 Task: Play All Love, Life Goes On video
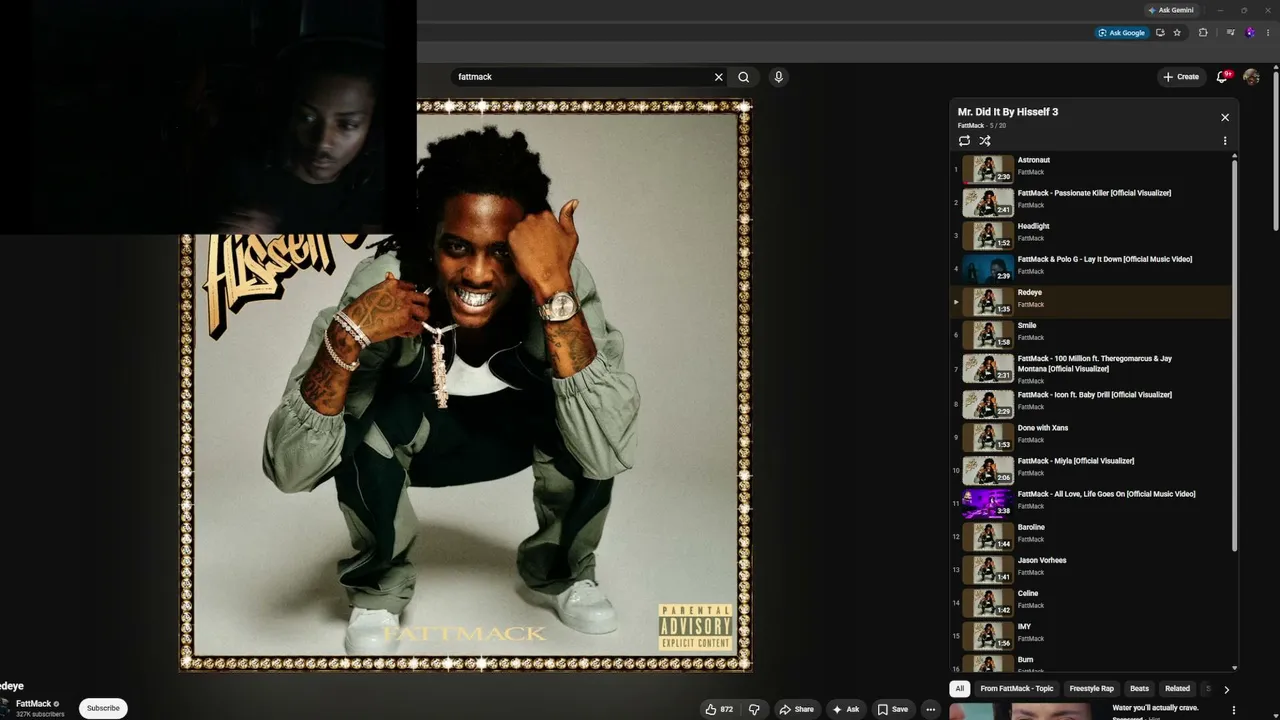(x=1091, y=503)
